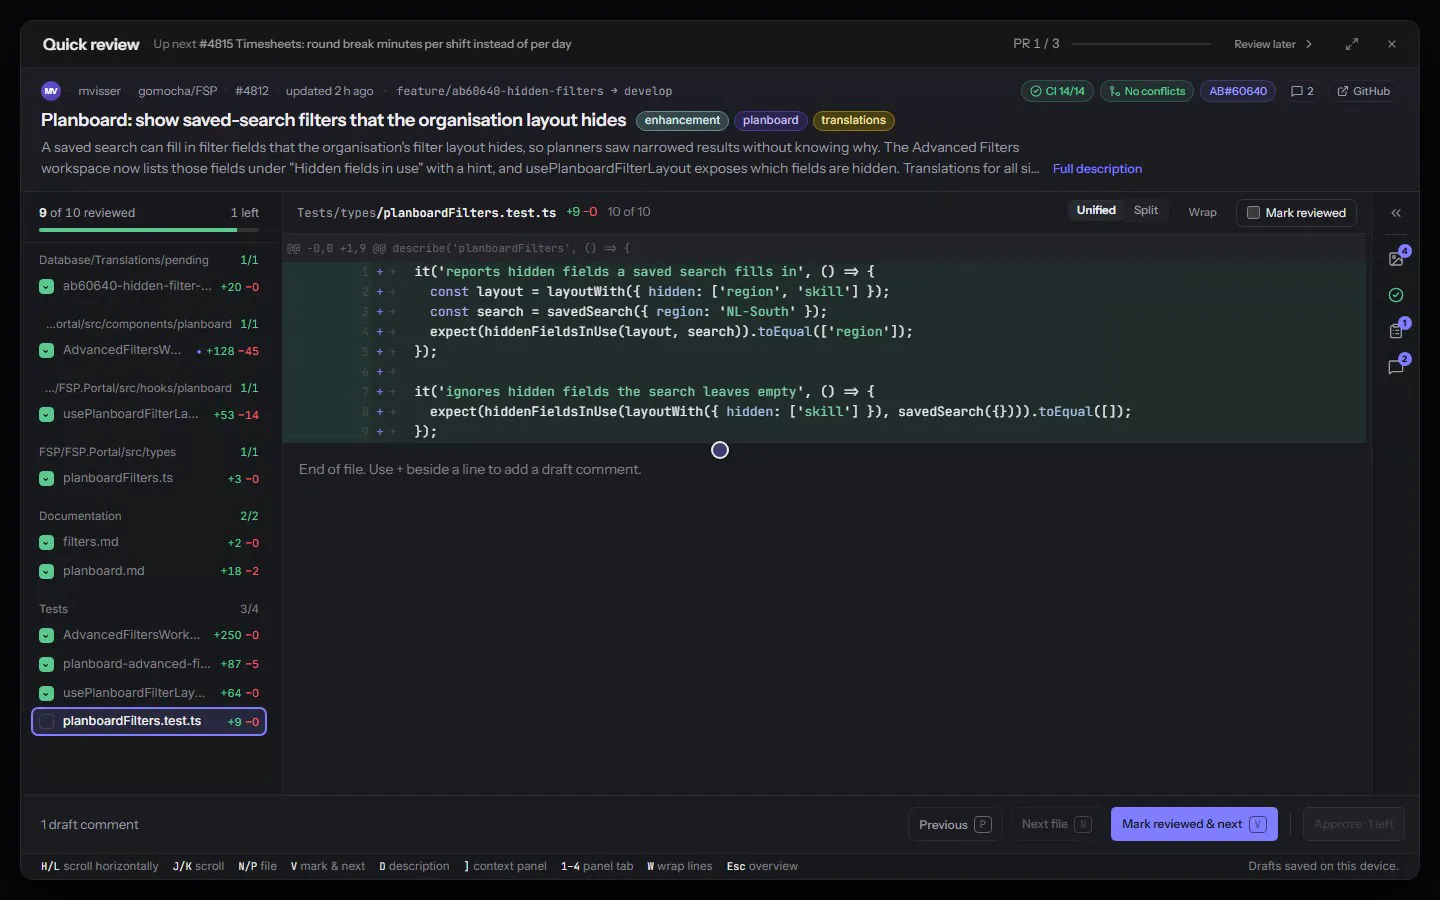Click Review later to skip this PR
The width and height of the screenshot is (1440, 900).
(1272, 44)
